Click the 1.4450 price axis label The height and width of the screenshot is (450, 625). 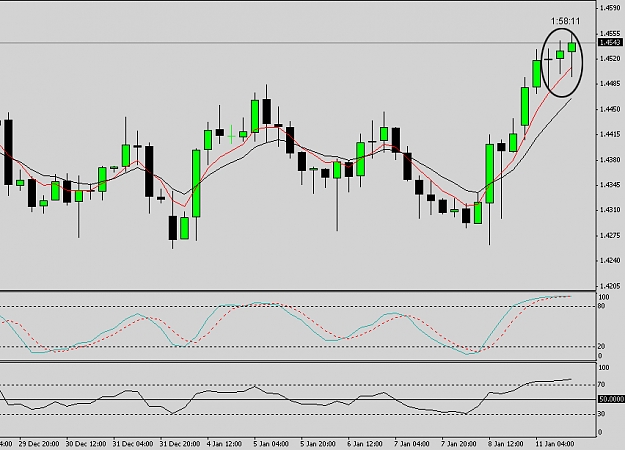(x=611, y=109)
